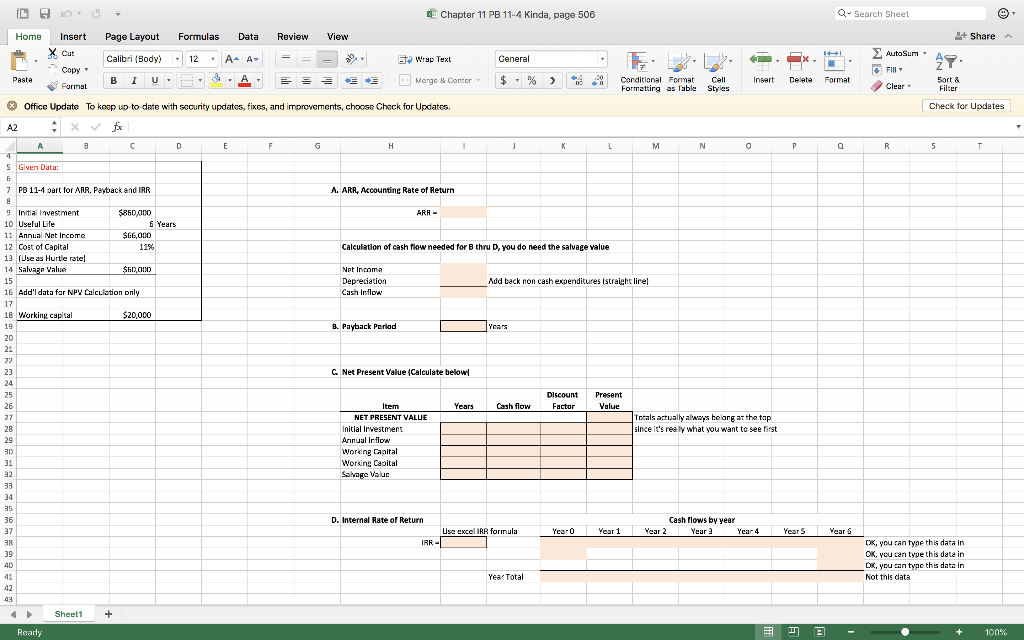Click the Delete cells icon

(x=797, y=61)
